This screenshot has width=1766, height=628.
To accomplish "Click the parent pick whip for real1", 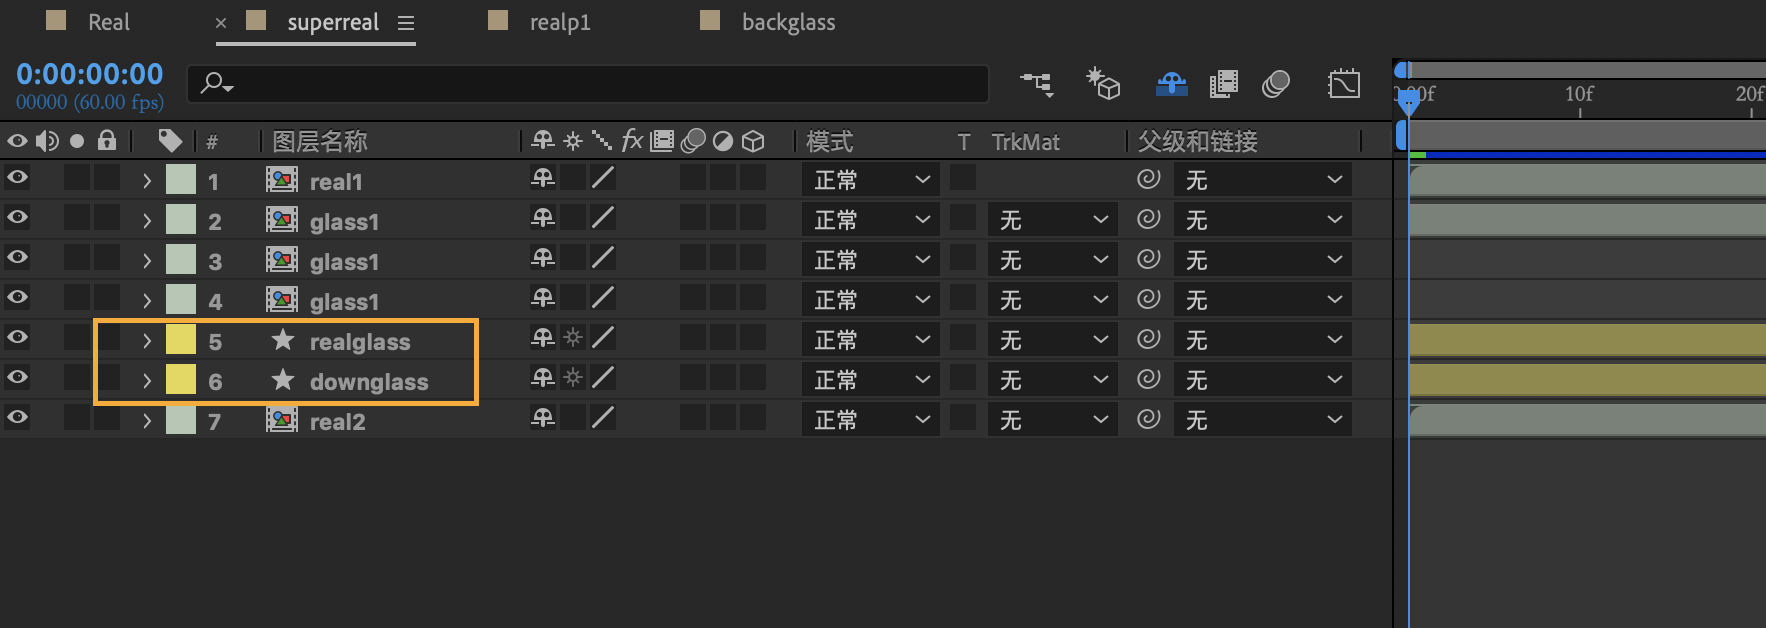I will pyautogui.click(x=1148, y=180).
